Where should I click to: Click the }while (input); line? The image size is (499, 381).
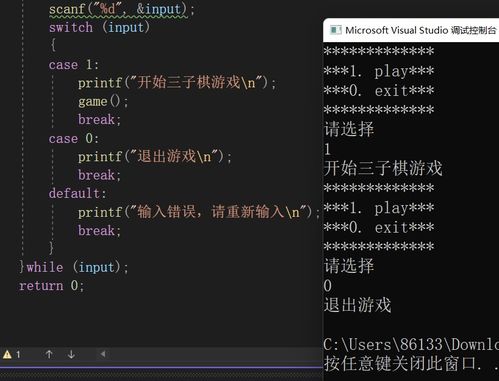tap(74, 267)
